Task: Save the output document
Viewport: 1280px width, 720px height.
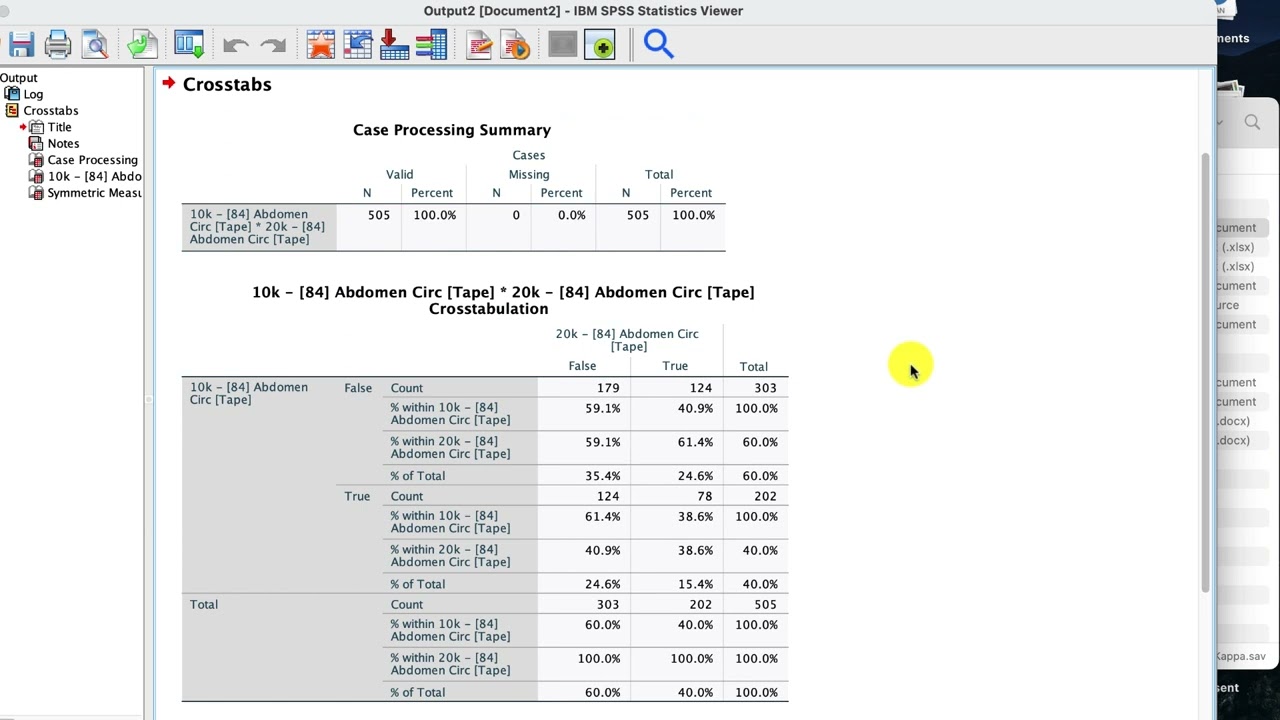Action: point(21,45)
